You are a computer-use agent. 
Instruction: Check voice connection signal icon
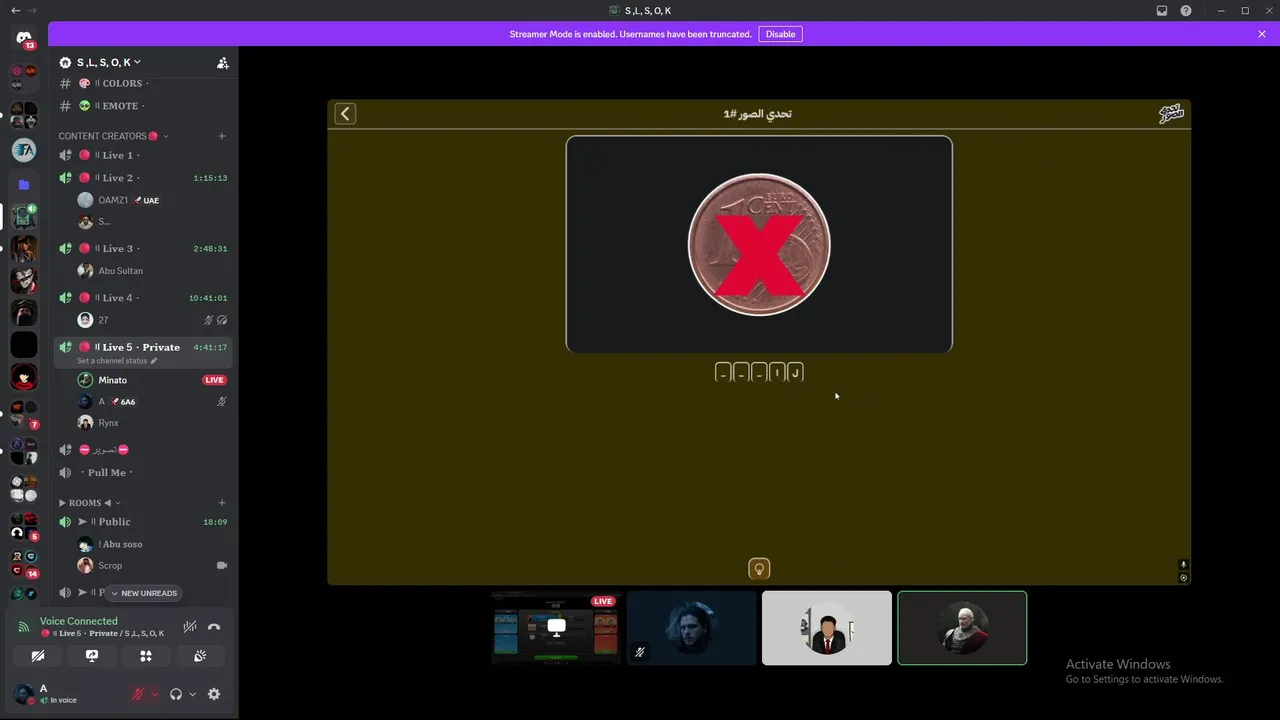pos(24,627)
